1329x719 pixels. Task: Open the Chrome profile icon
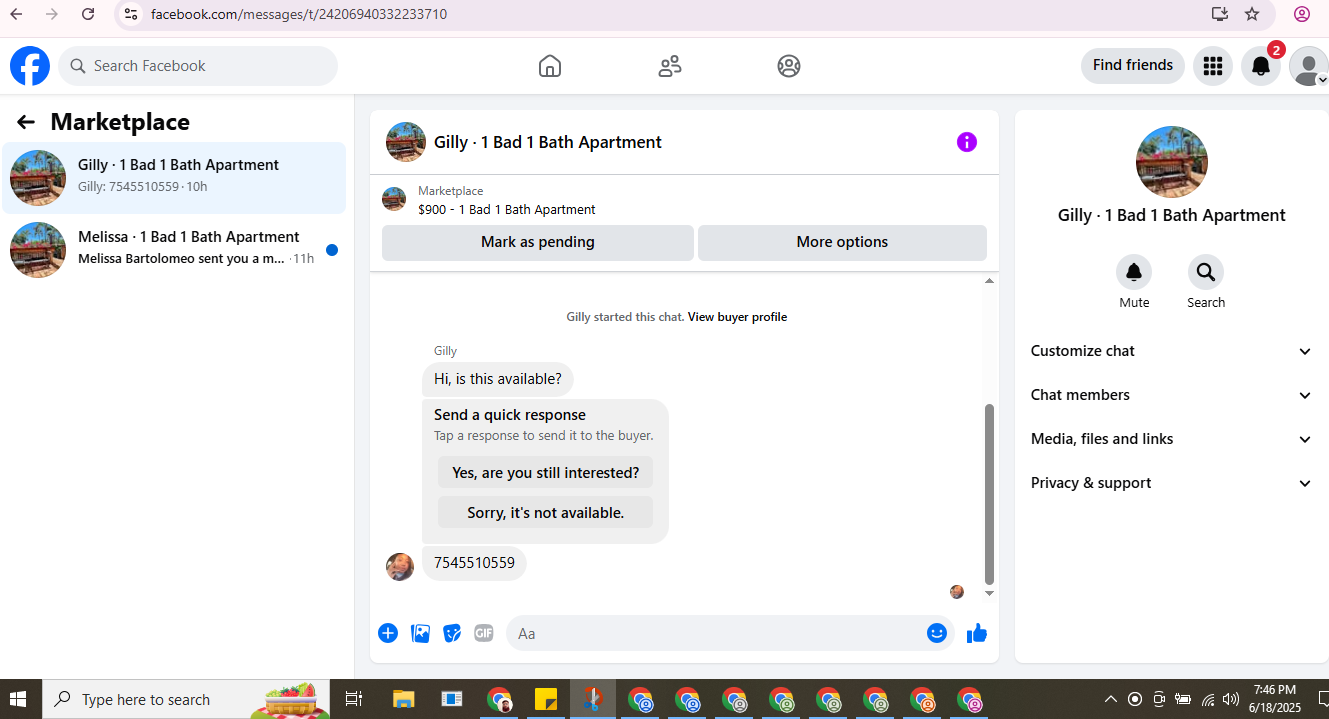coord(1302,14)
